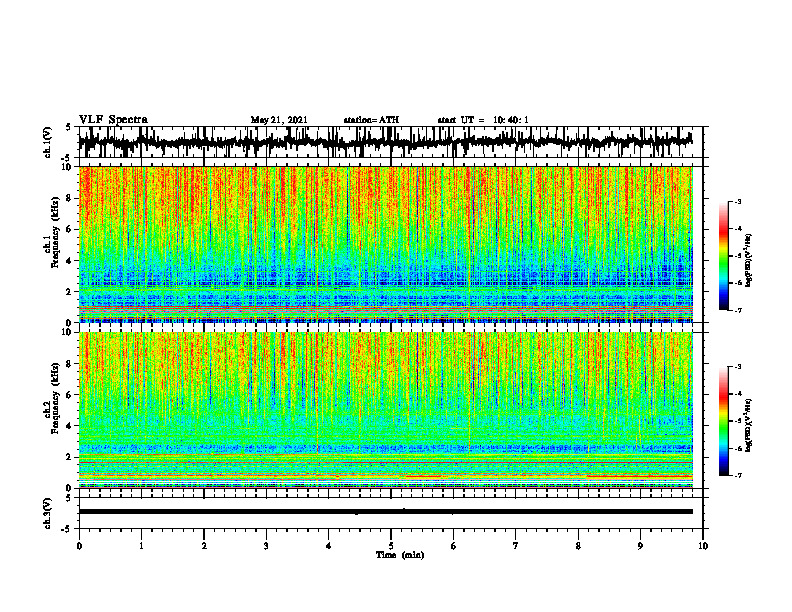Click time axis tick label "1"

coord(141,546)
